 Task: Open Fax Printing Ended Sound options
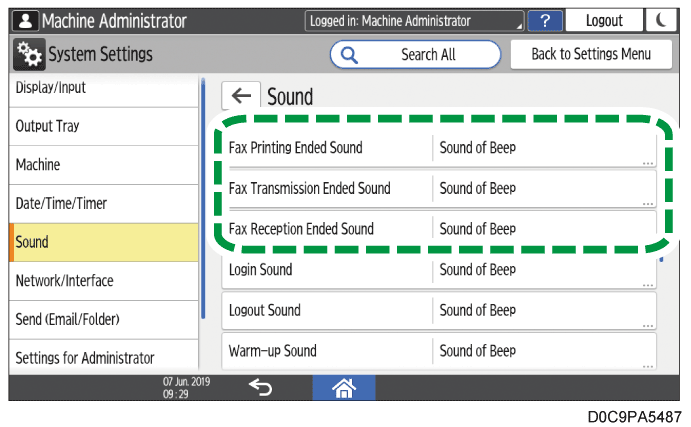pyautogui.click(x=439, y=148)
